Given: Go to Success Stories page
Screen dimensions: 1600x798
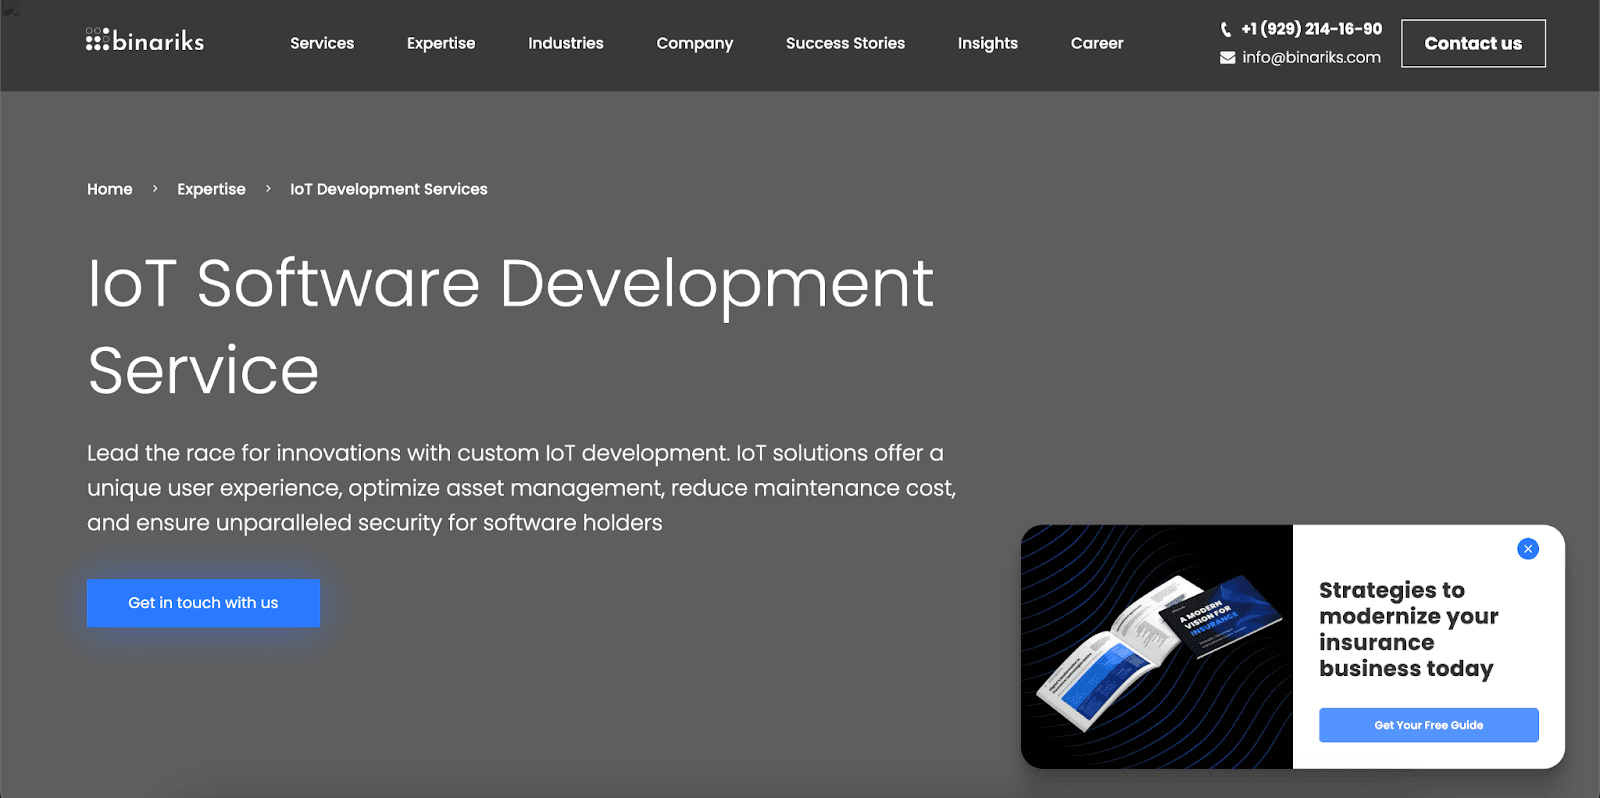Looking at the screenshot, I should (845, 43).
